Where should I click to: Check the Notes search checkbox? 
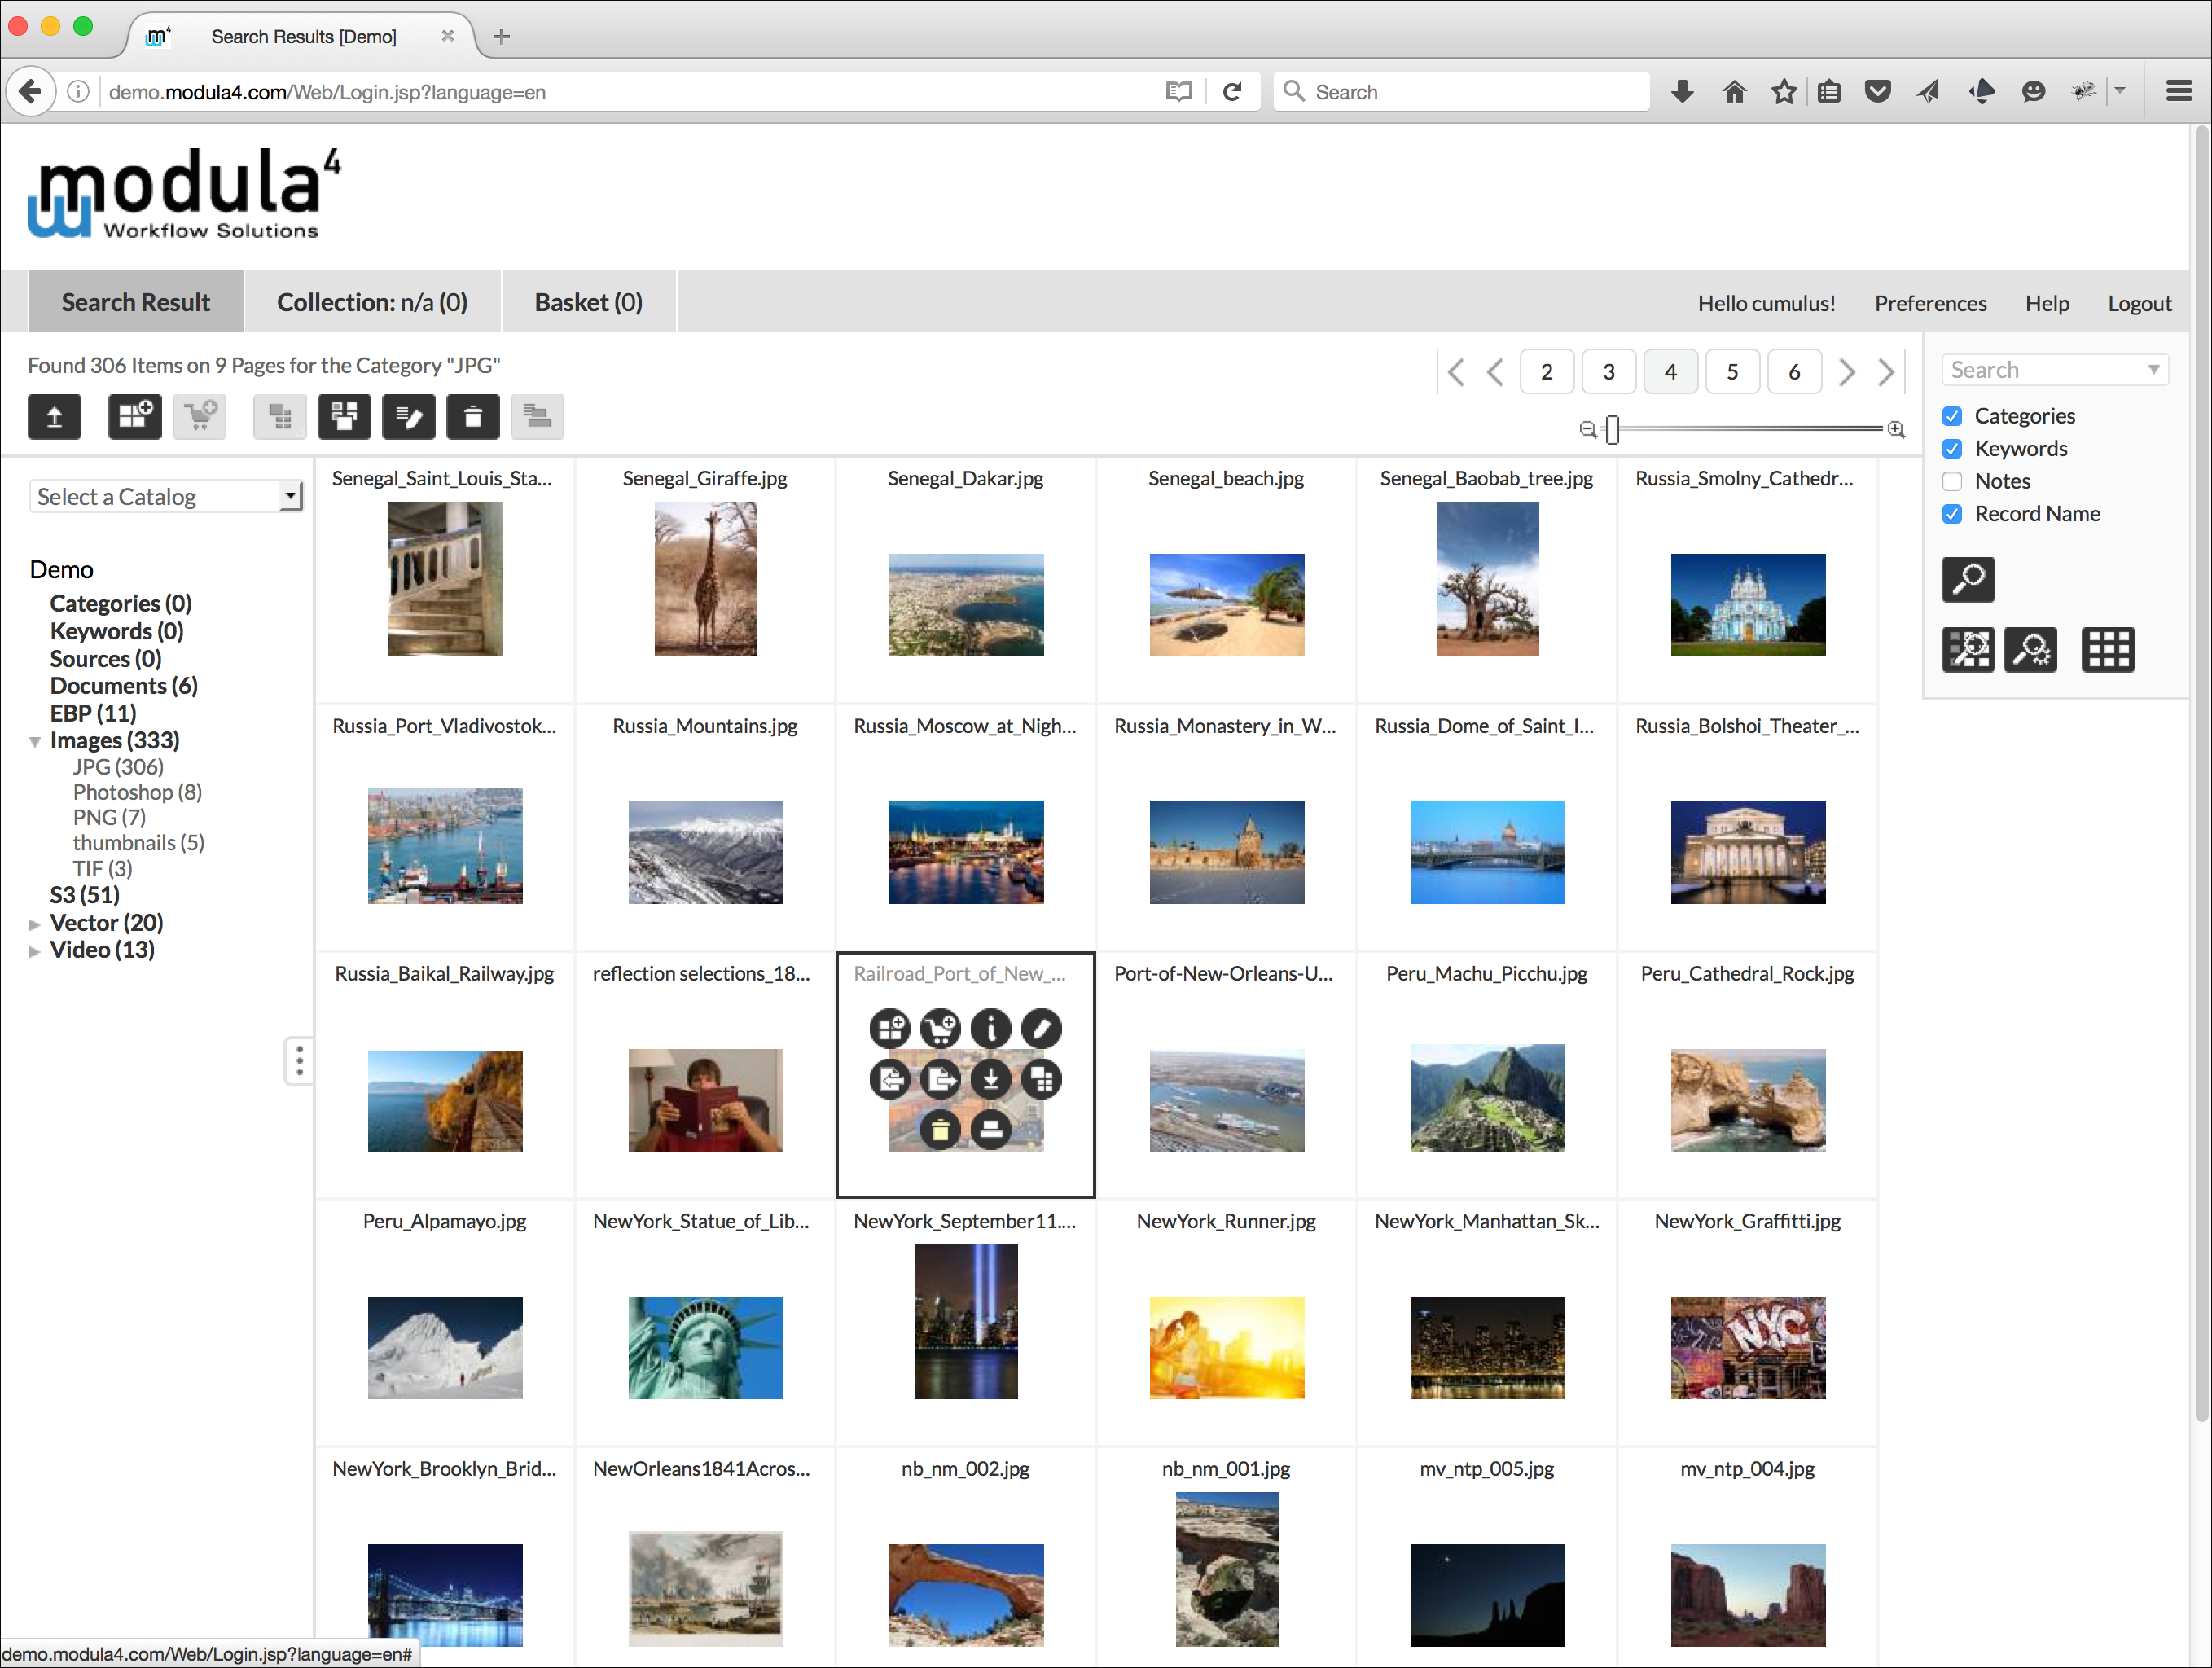click(x=1952, y=481)
